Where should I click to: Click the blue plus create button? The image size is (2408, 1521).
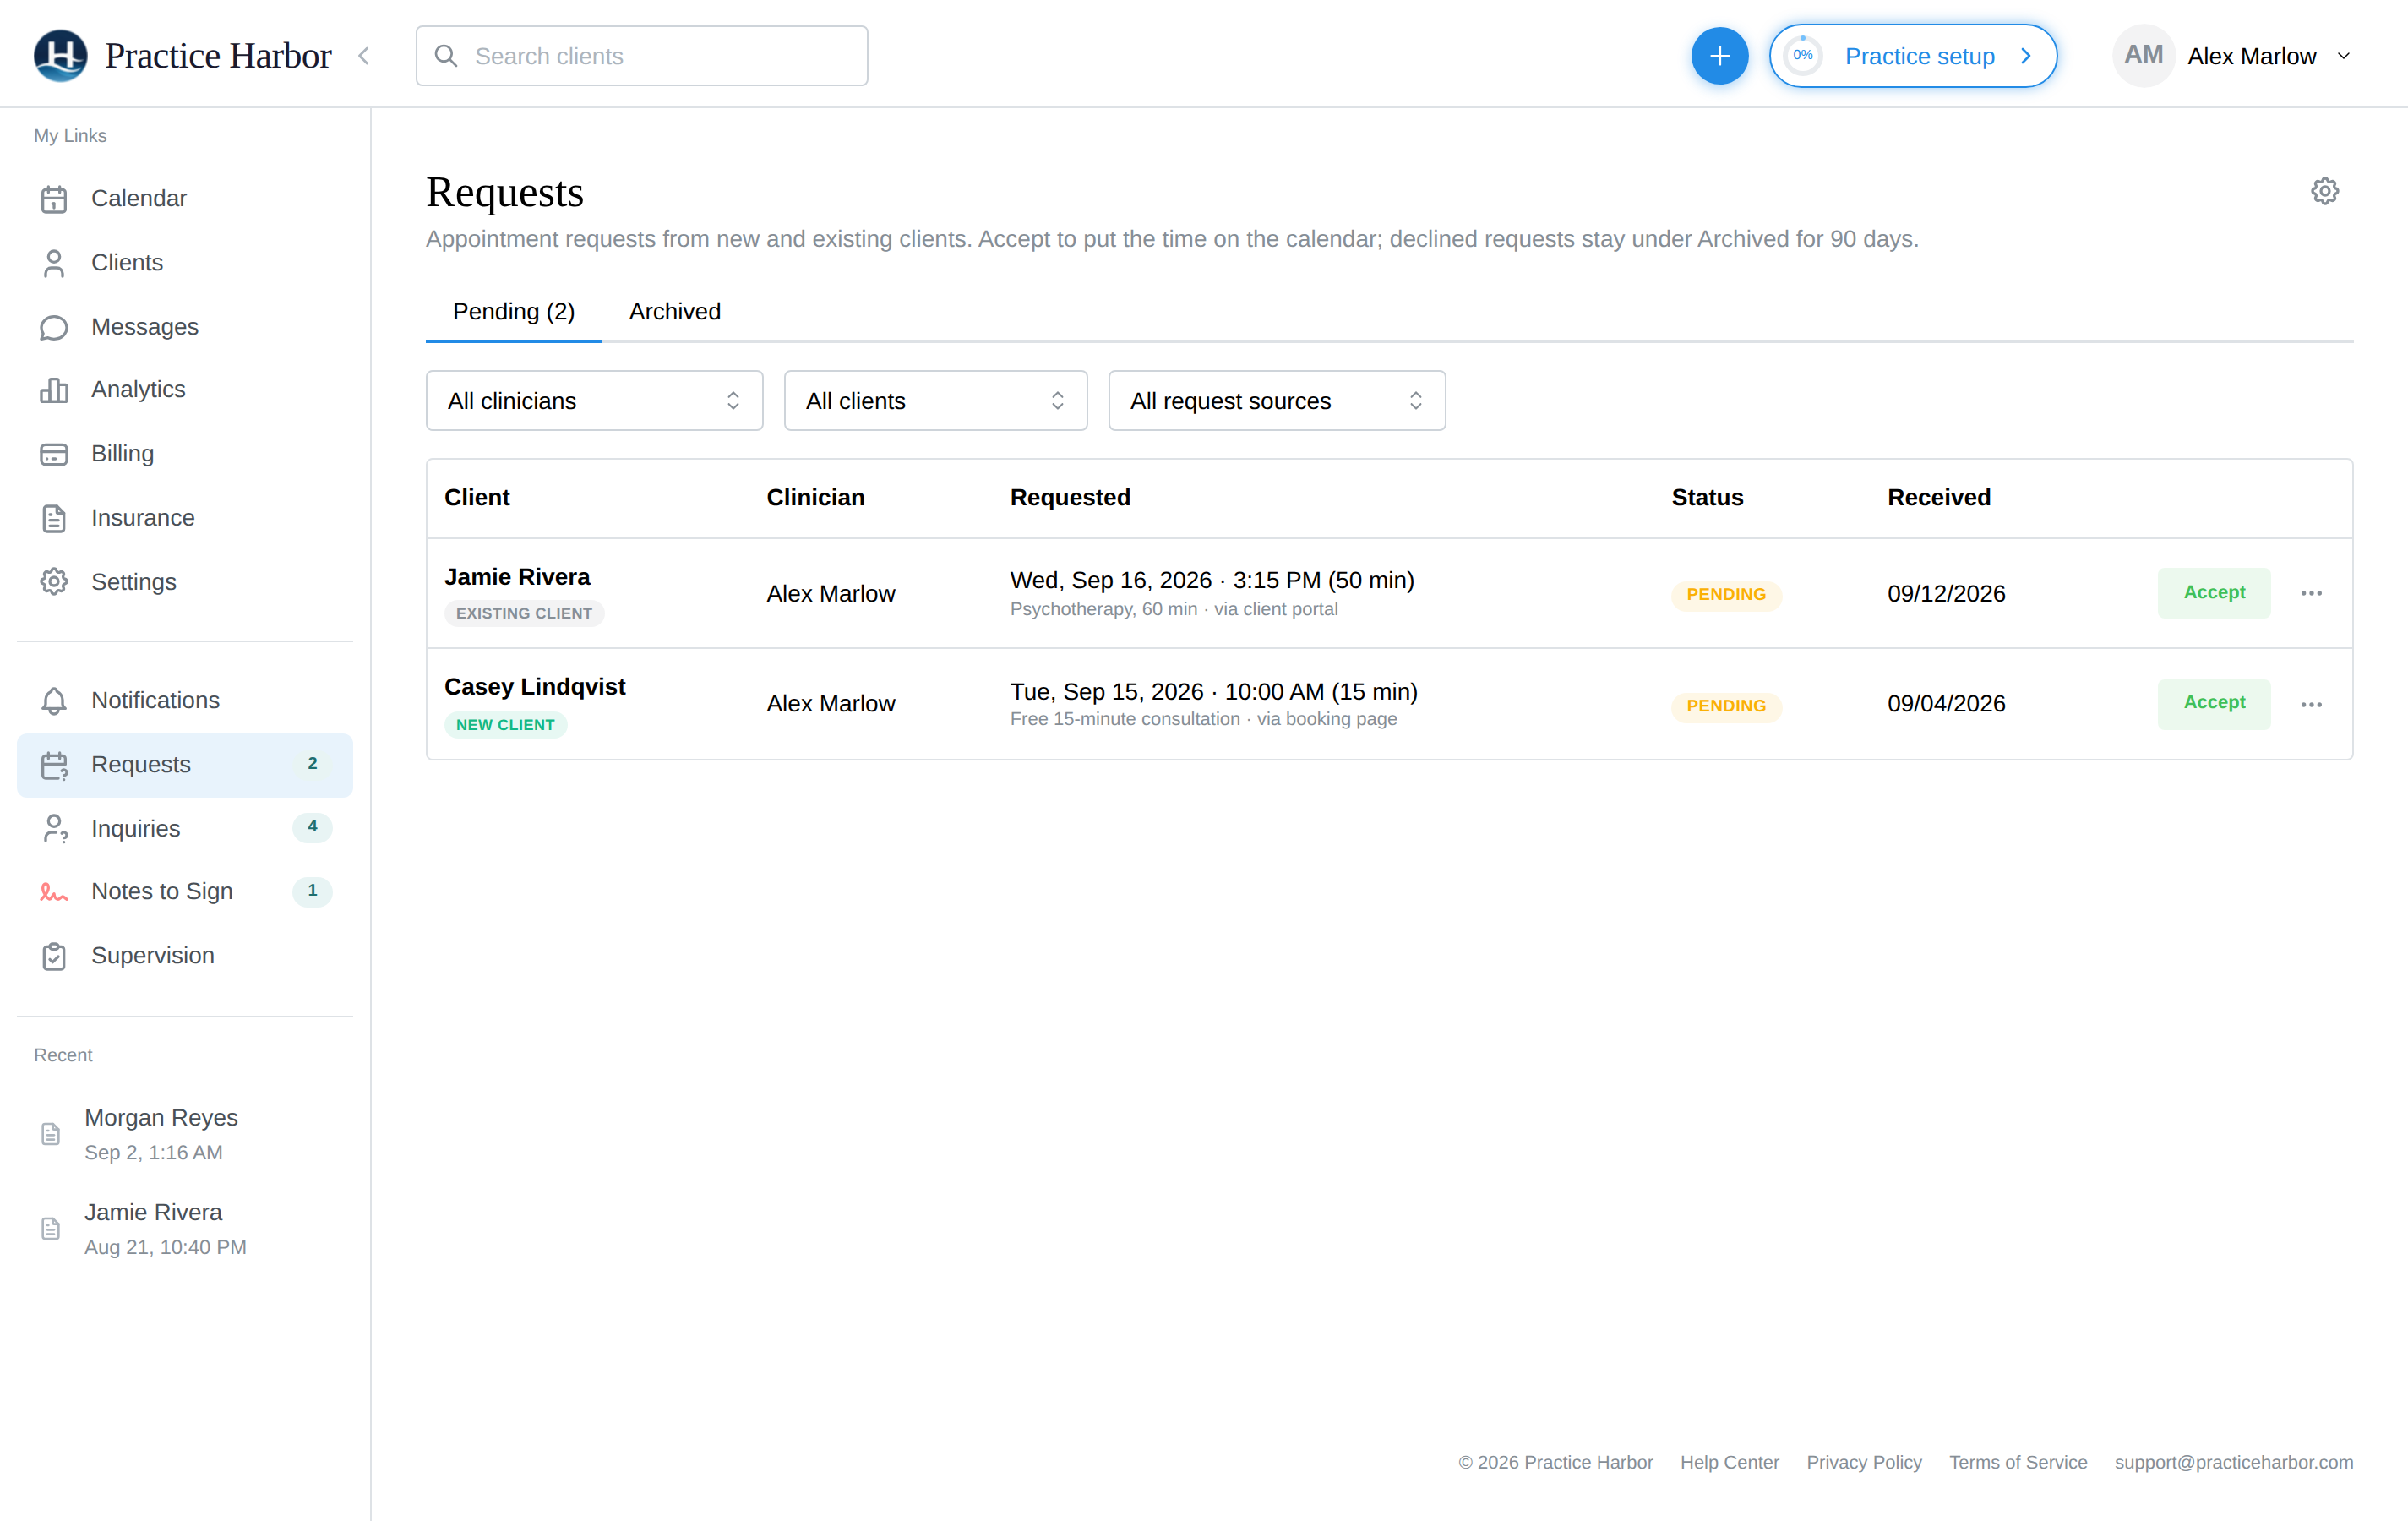click(1719, 56)
